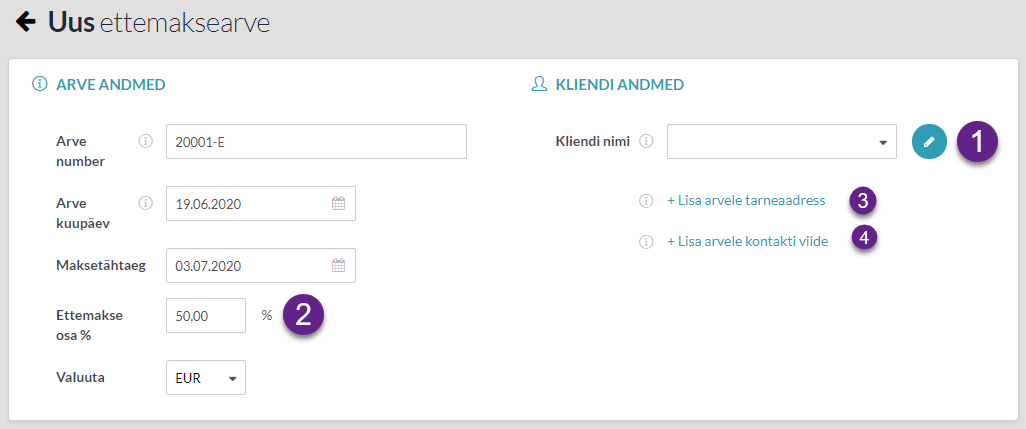
Task: Add delivery address via Lisa arvele tarneaadress
Action: [746, 201]
